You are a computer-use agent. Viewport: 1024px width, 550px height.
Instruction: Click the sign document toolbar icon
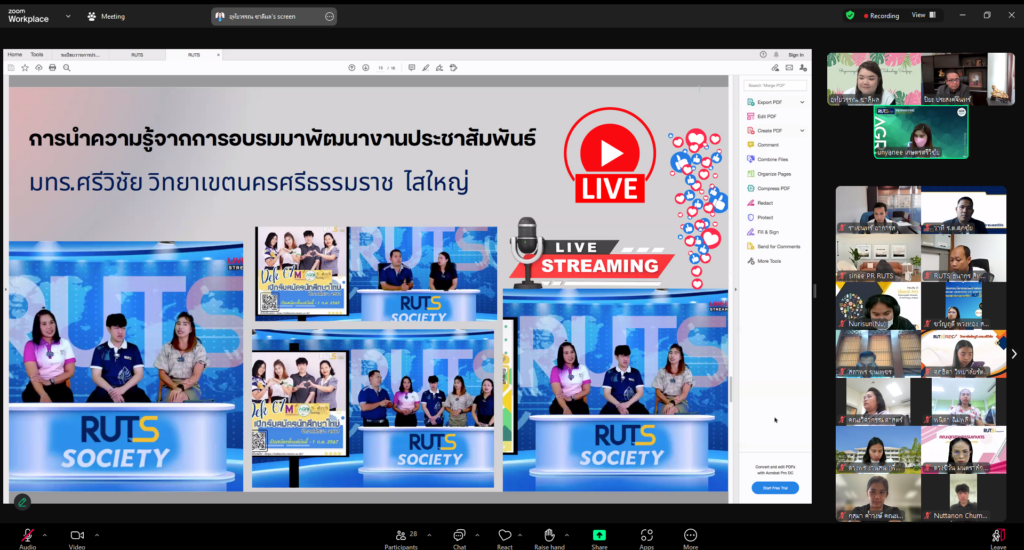(x=440, y=68)
